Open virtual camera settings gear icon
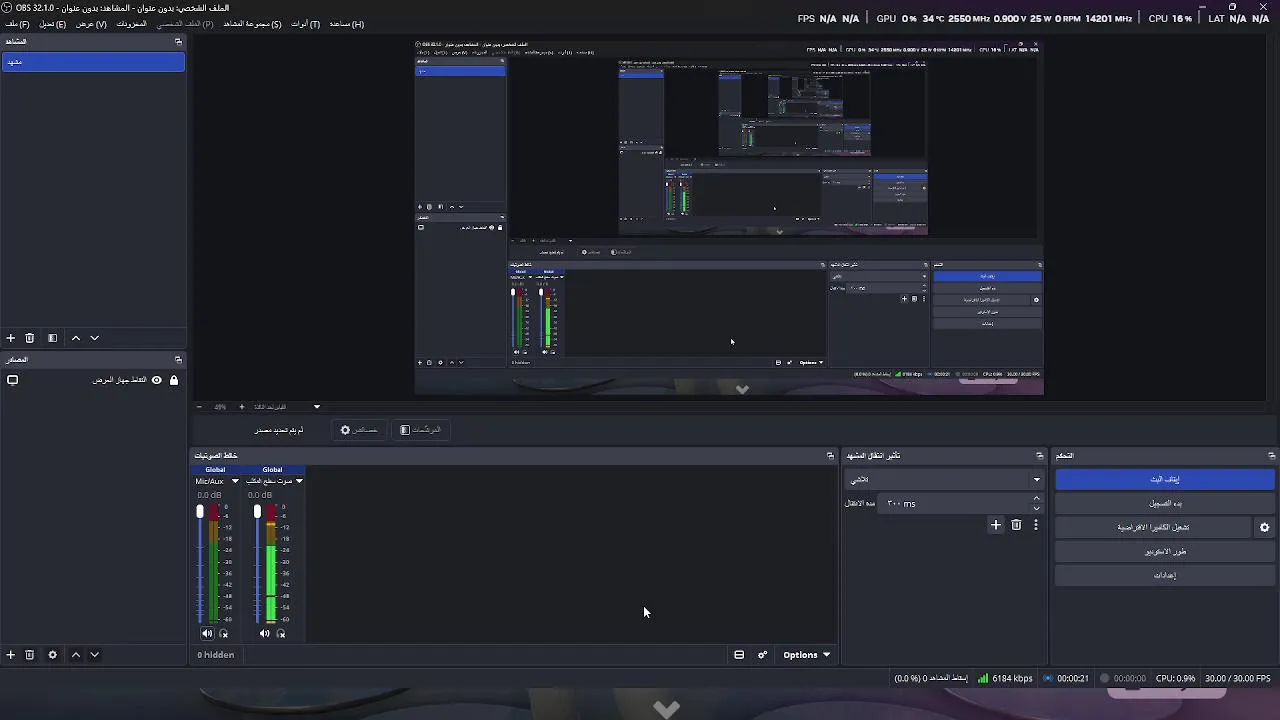Screen dimensions: 1280x720 pos(1264,527)
